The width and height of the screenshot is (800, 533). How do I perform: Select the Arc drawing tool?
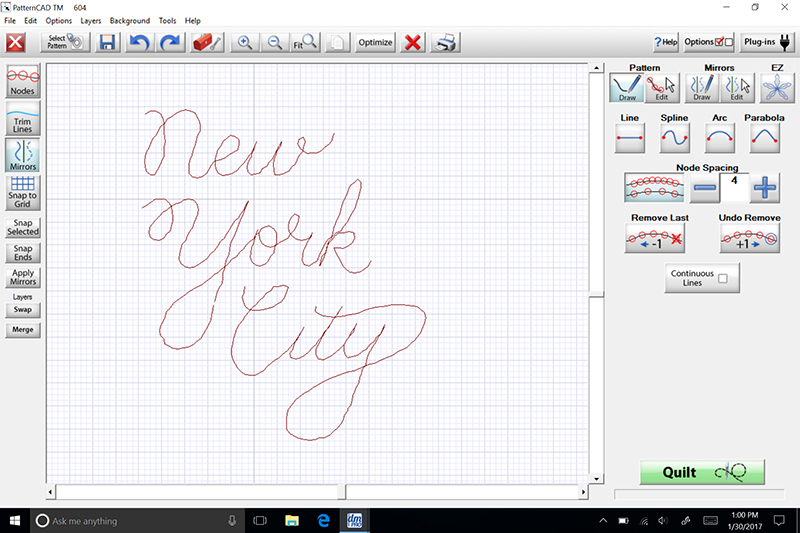click(x=719, y=138)
